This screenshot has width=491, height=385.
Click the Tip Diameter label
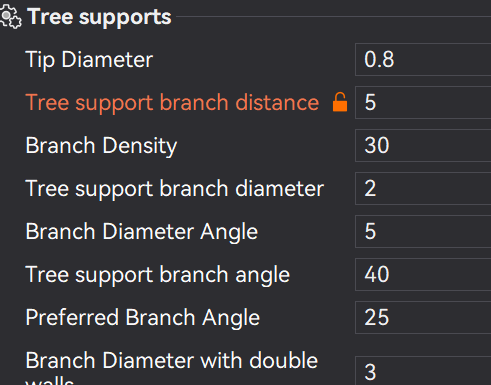89,60
